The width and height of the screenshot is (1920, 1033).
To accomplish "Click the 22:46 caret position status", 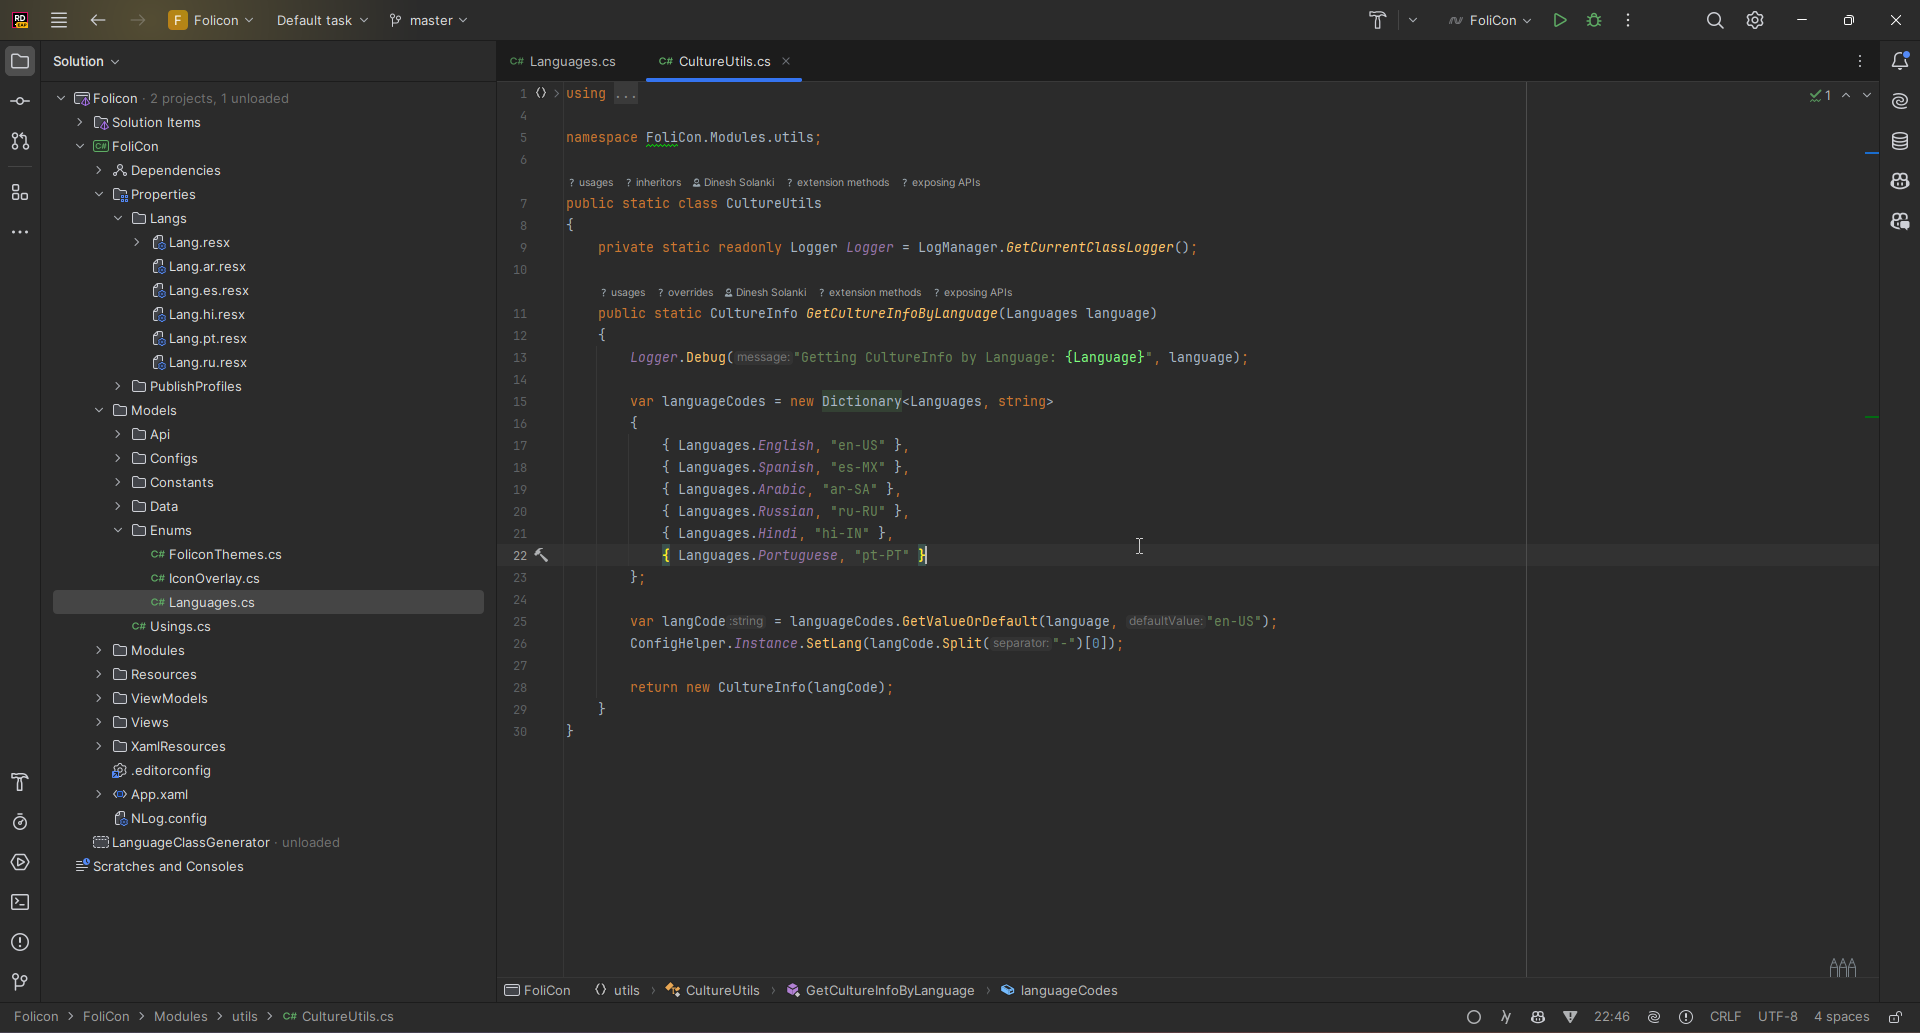I will tap(1612, 1017).
